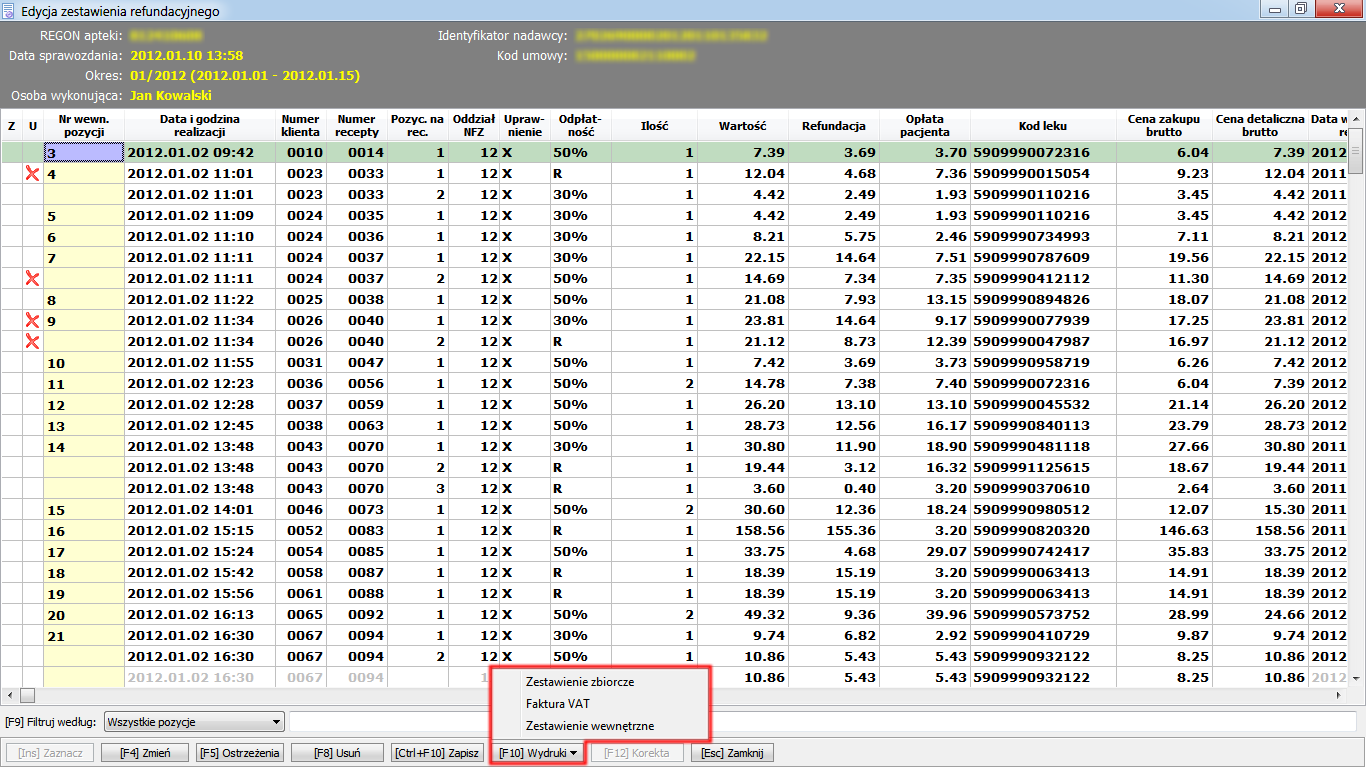Image resolution: width=1366 pixels, height=768 pixels.
Task: Click the filter text input field
Action: (822, 721)
